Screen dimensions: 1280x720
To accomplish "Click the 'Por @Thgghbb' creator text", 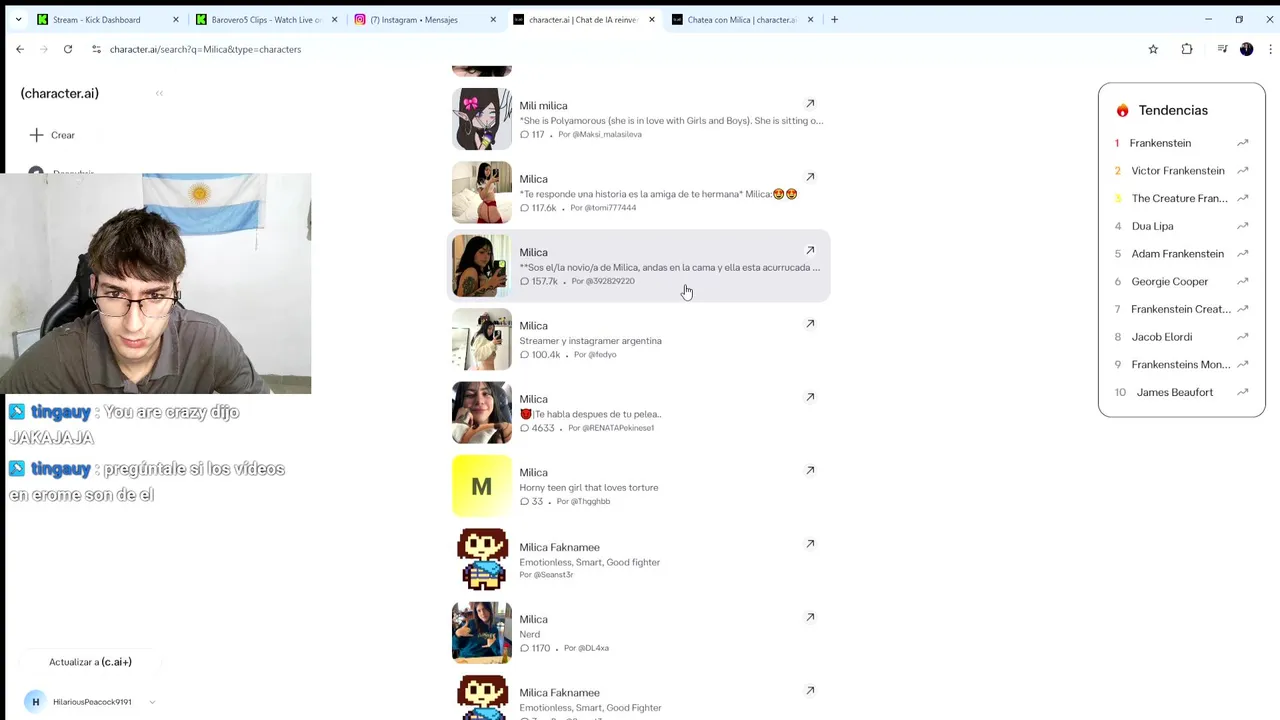I will pyautogui.click(x=583, y=501).
